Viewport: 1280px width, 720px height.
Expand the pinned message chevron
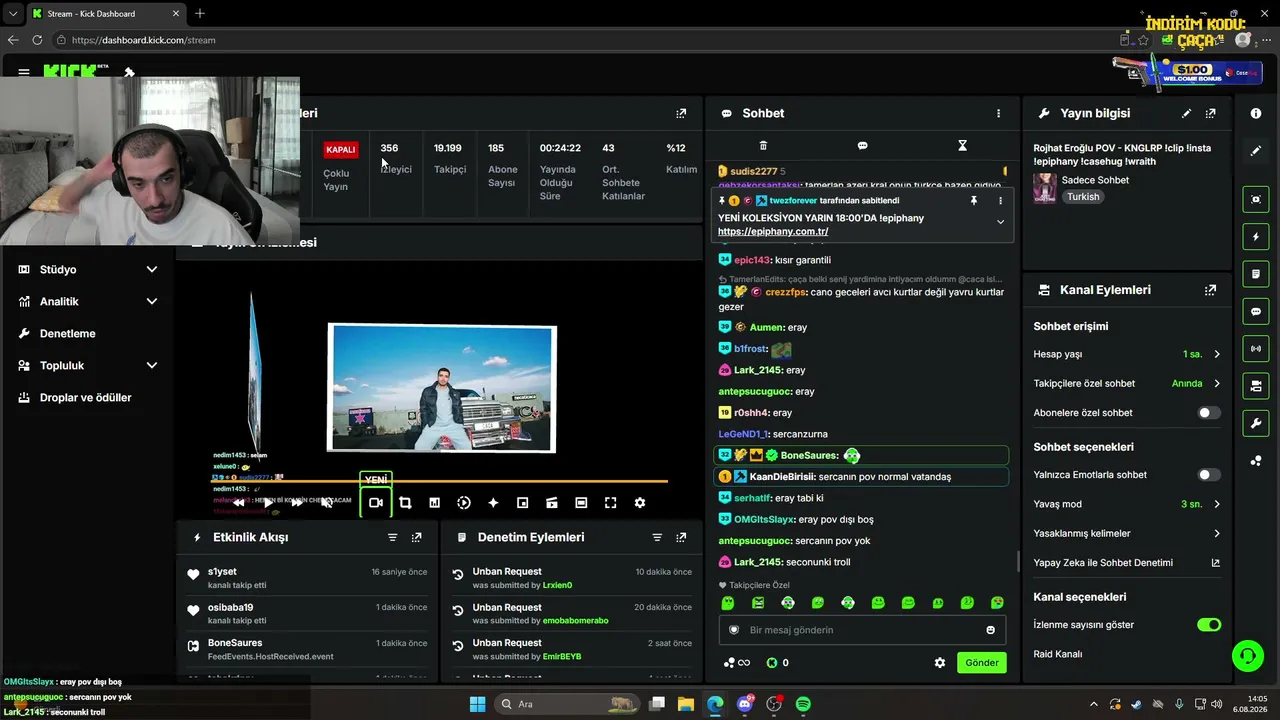coord(1000,222)
